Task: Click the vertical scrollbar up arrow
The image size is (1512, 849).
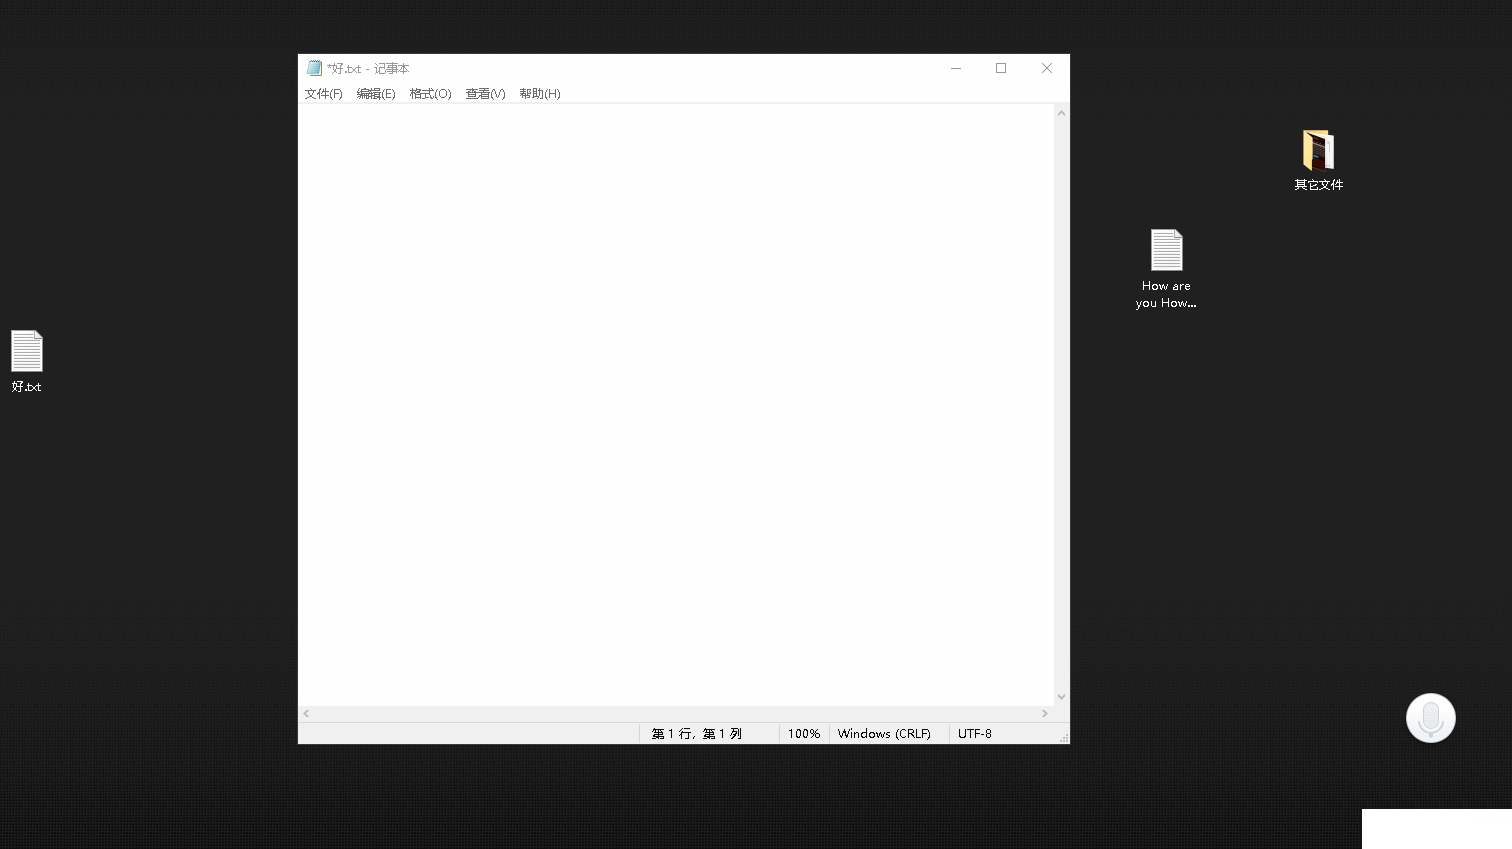Action: pos(1061,113)
